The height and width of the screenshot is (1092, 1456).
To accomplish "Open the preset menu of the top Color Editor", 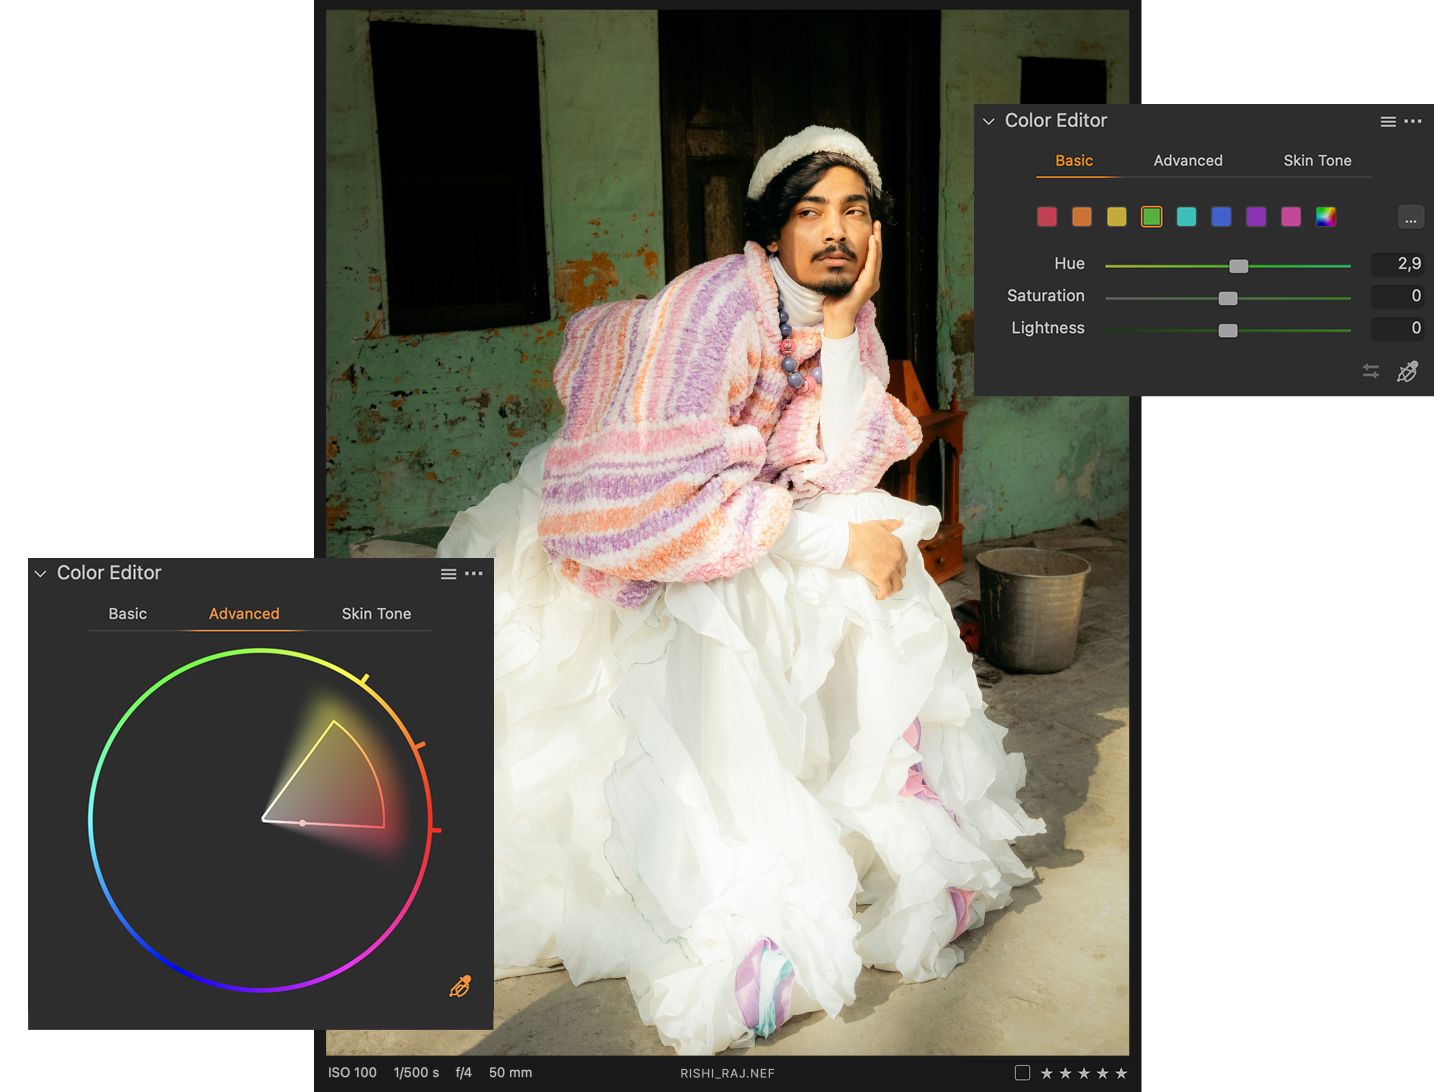I will point(1388,121).
